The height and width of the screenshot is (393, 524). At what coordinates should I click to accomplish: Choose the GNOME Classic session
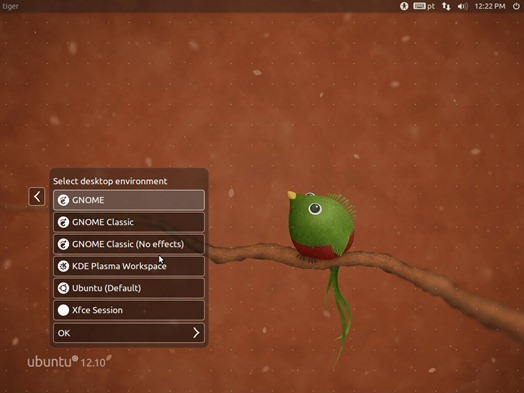[x=129, y=222]
